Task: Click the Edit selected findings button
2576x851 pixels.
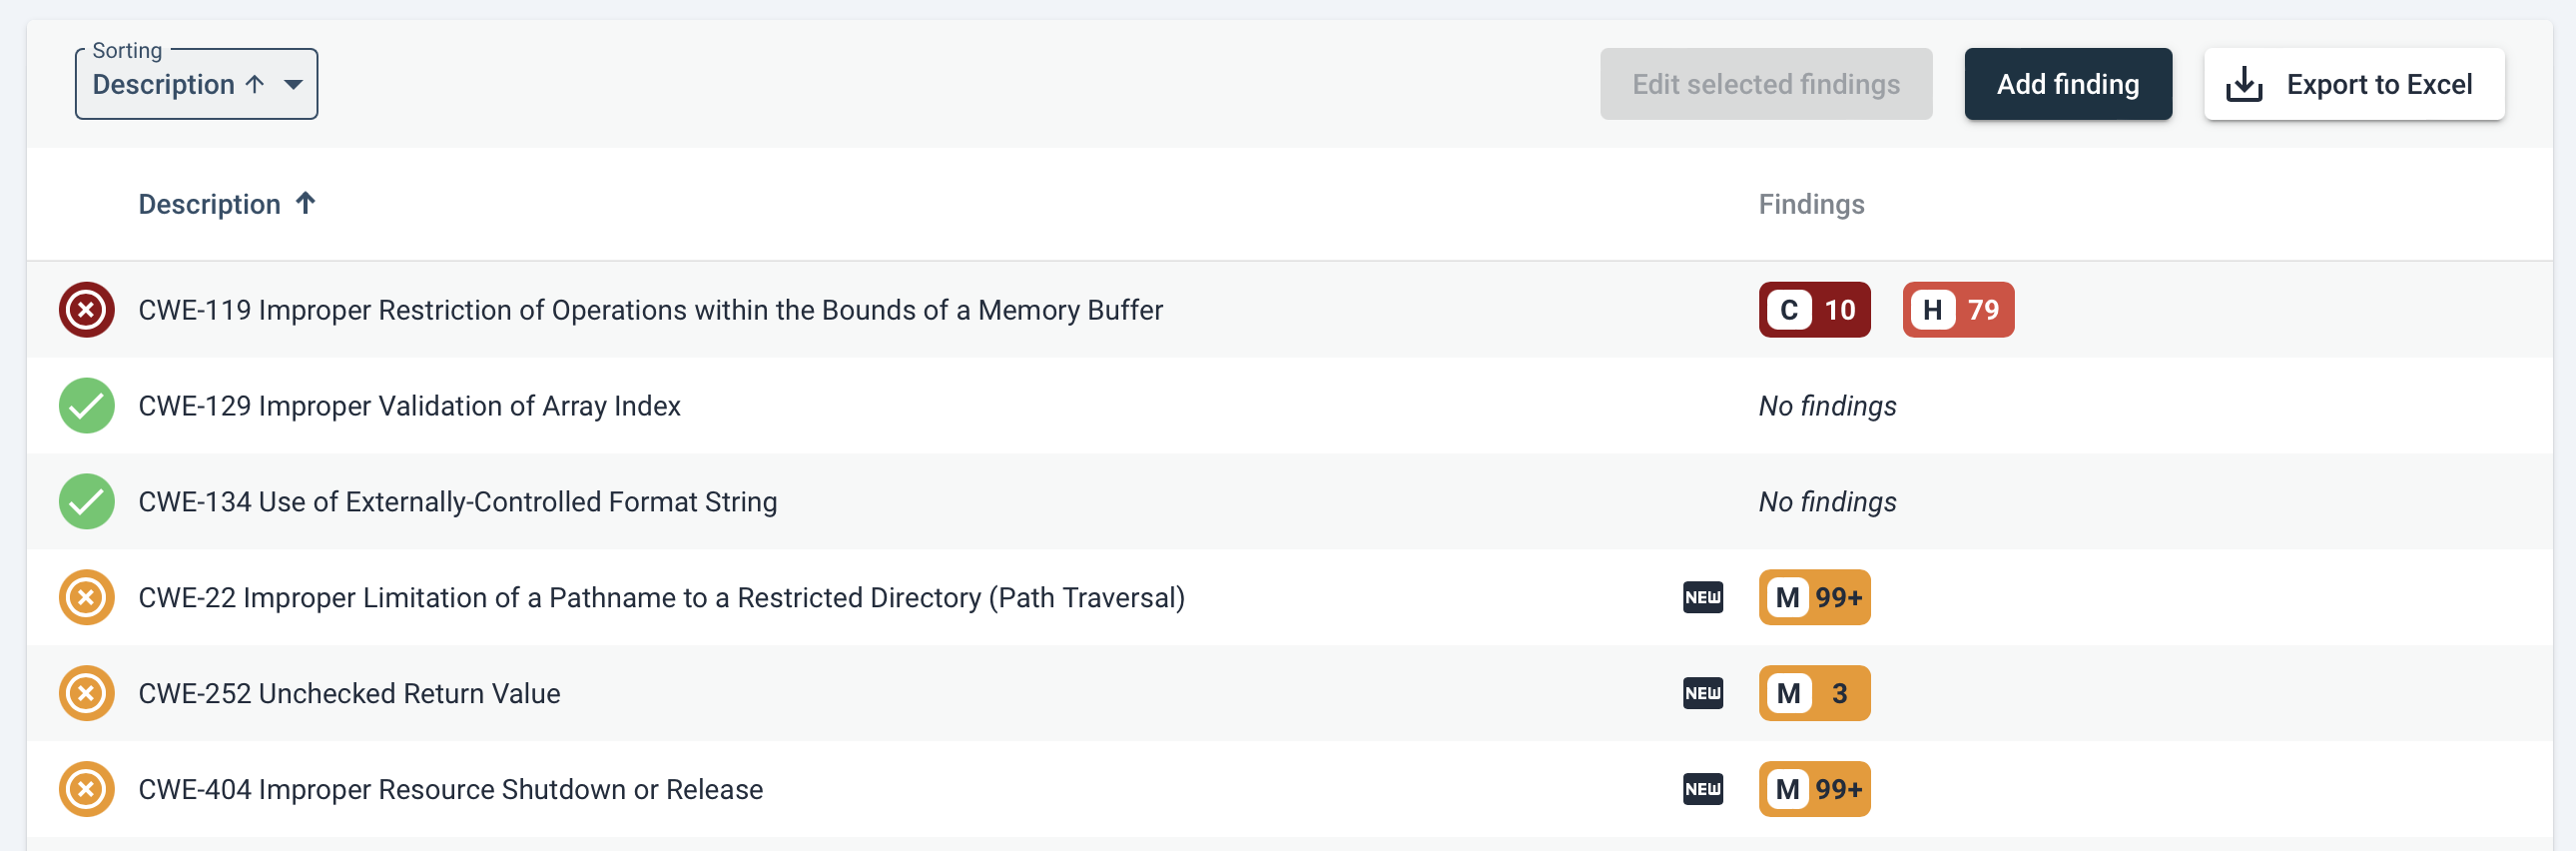Action: coord(1765,84)
